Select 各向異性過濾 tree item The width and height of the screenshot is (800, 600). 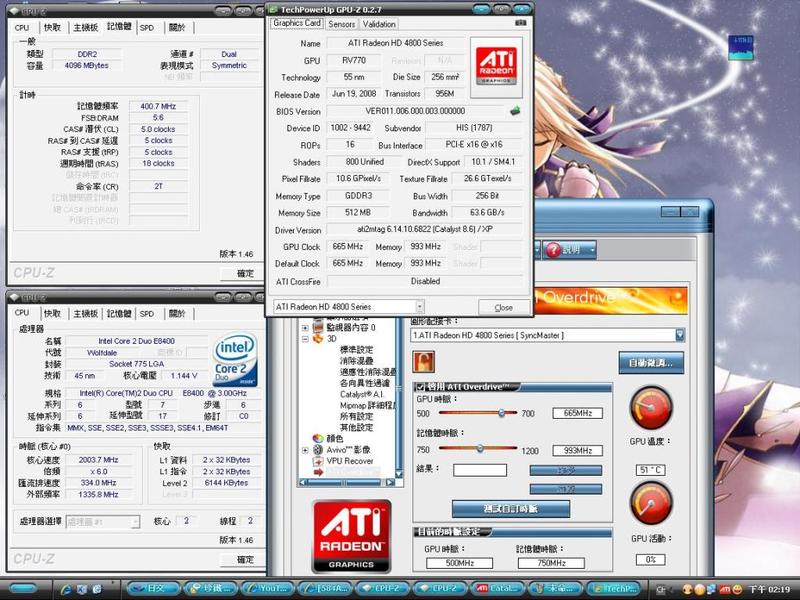[364, 383]
